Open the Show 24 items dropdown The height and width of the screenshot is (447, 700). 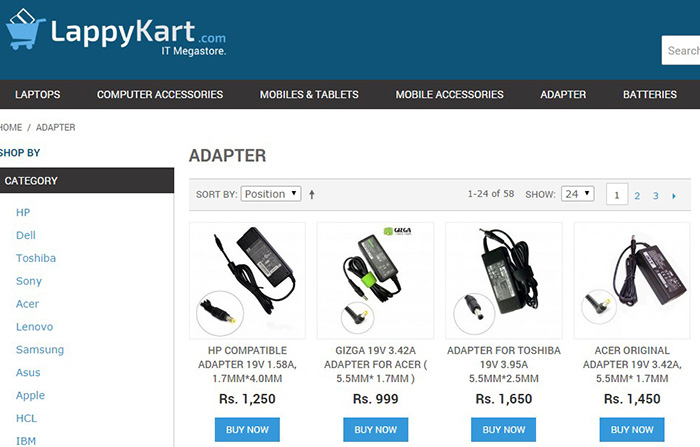pos(578,194)
